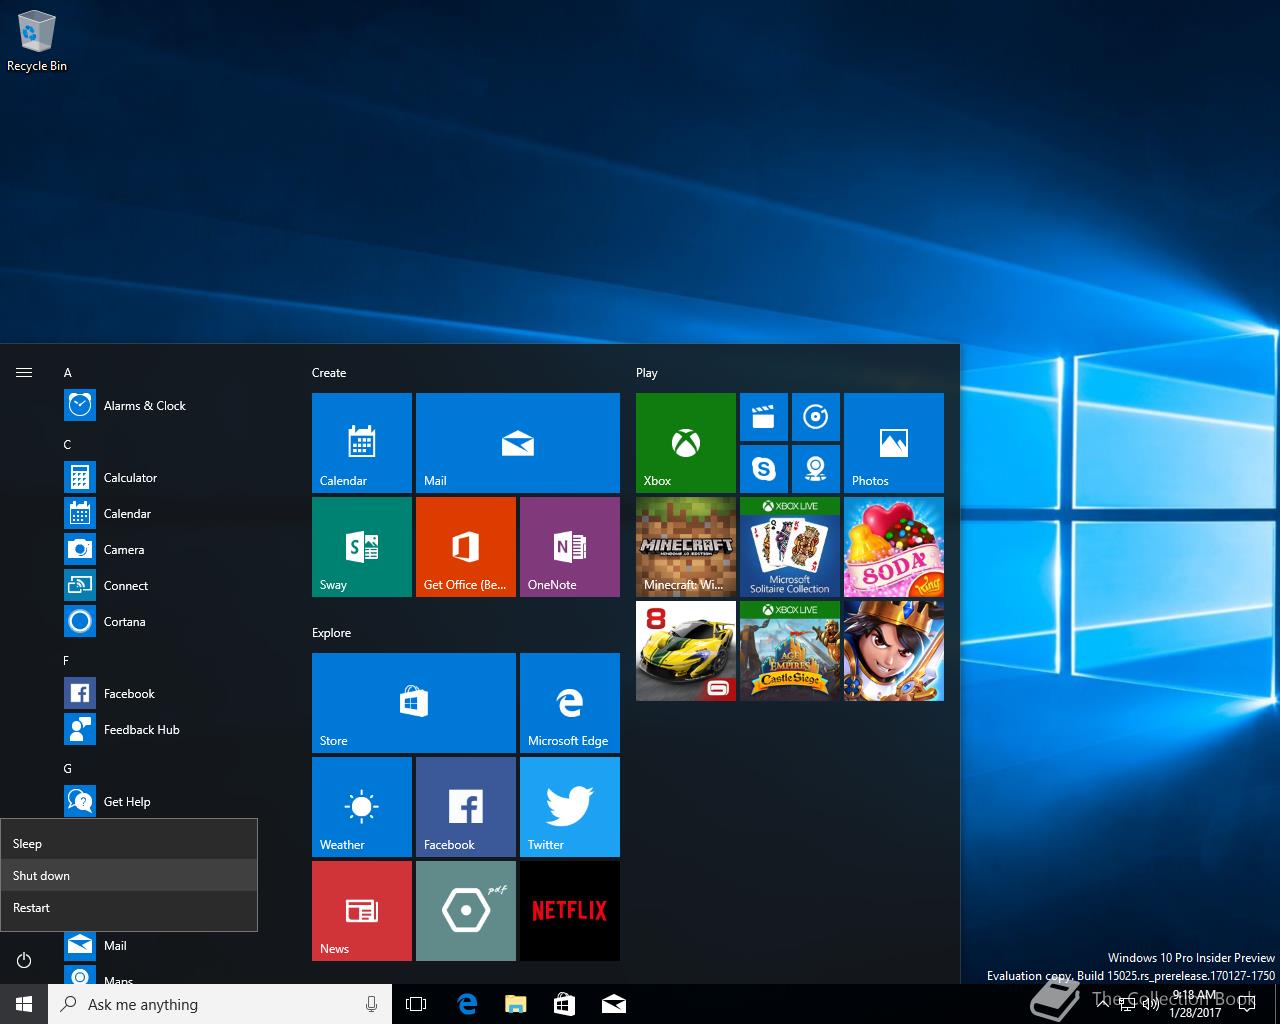Screen dimensions: 1280x1024
Task: Click the Get Office tile
Action: pyautogui.click(x=466, y=547)
